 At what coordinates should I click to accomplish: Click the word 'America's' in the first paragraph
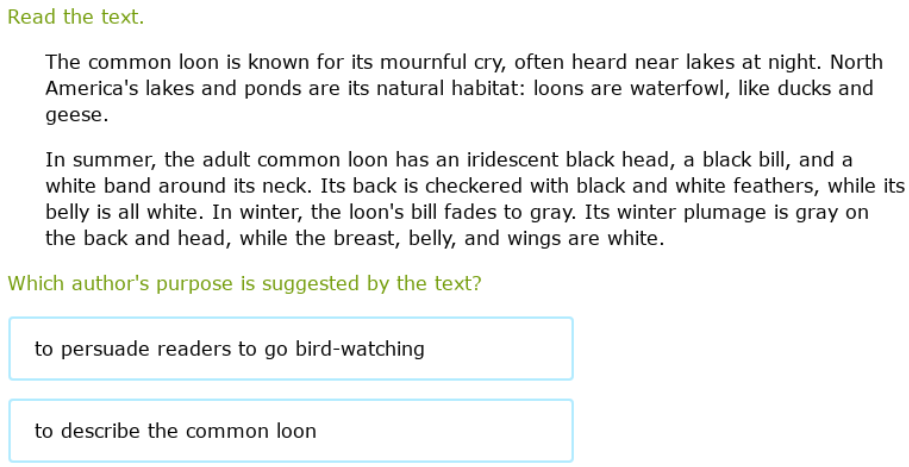click(87, 88)
